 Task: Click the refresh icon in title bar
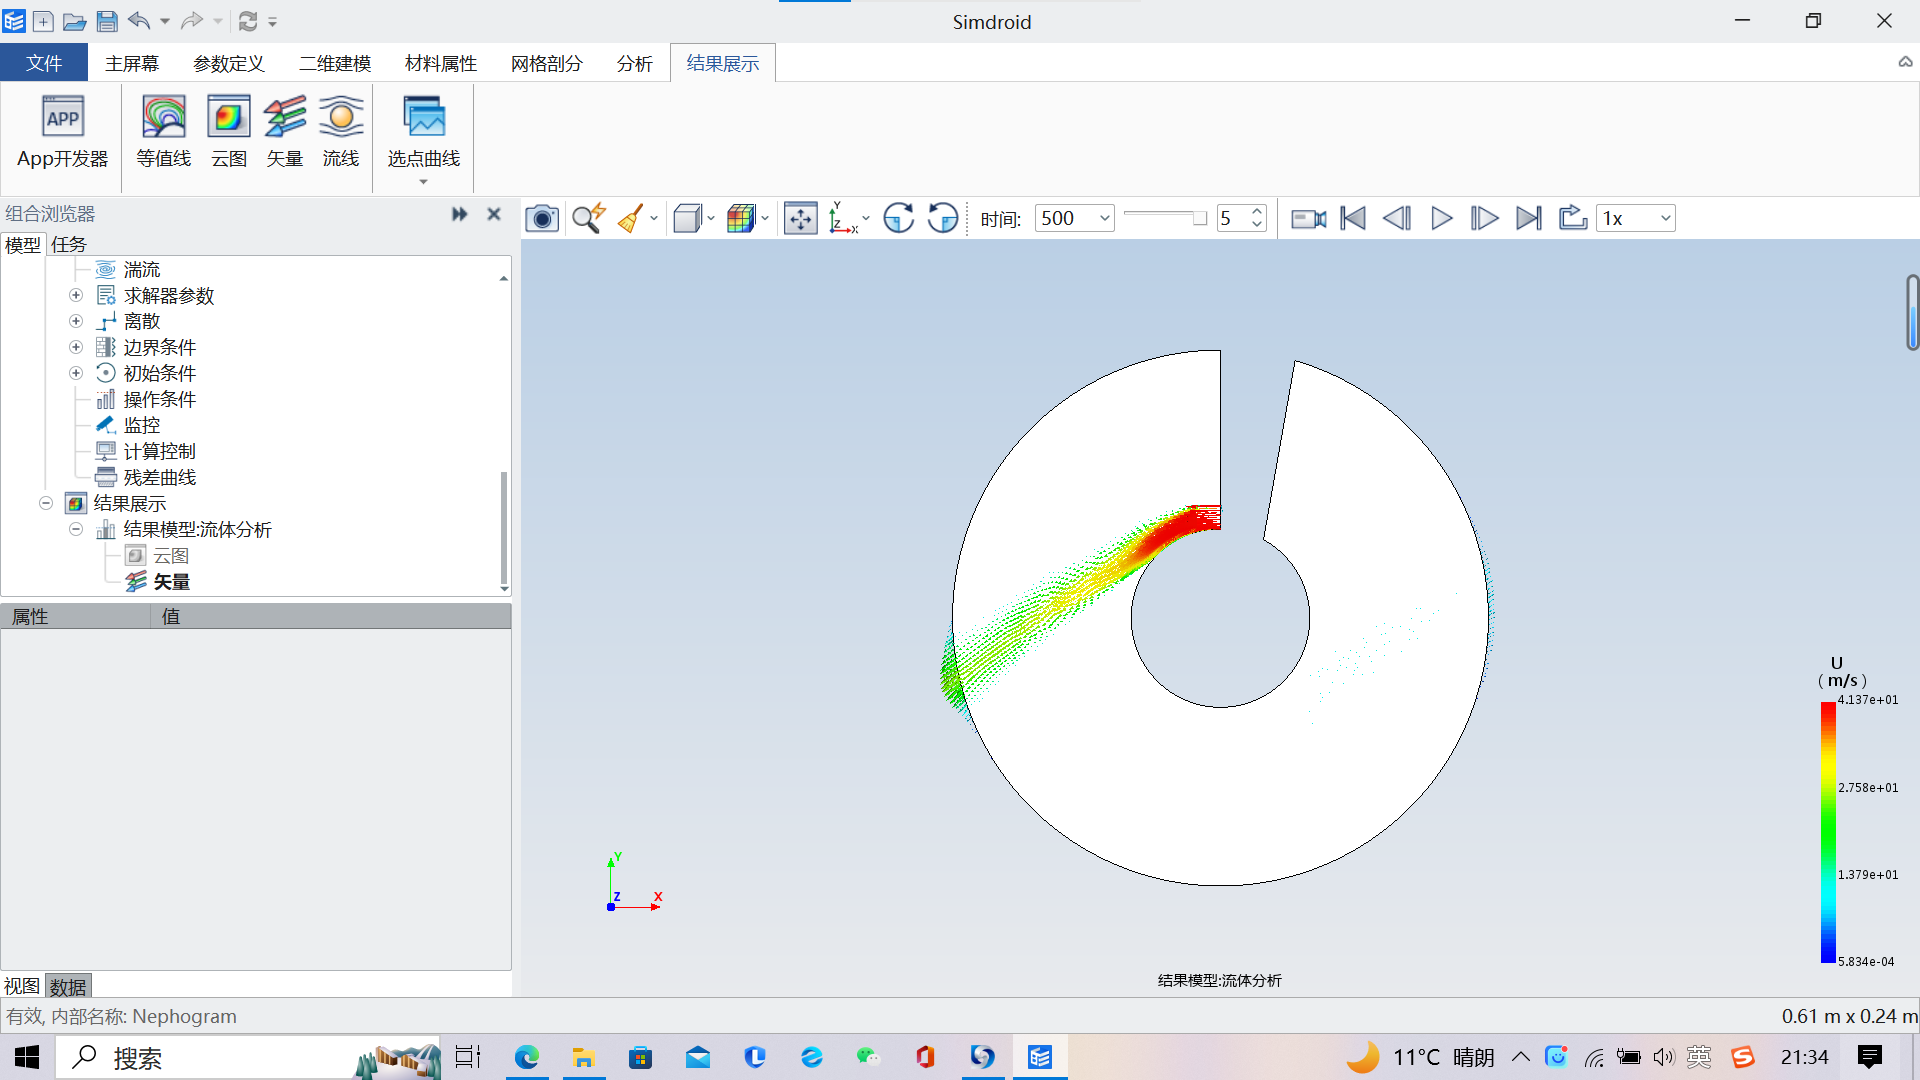coord(248,21)
